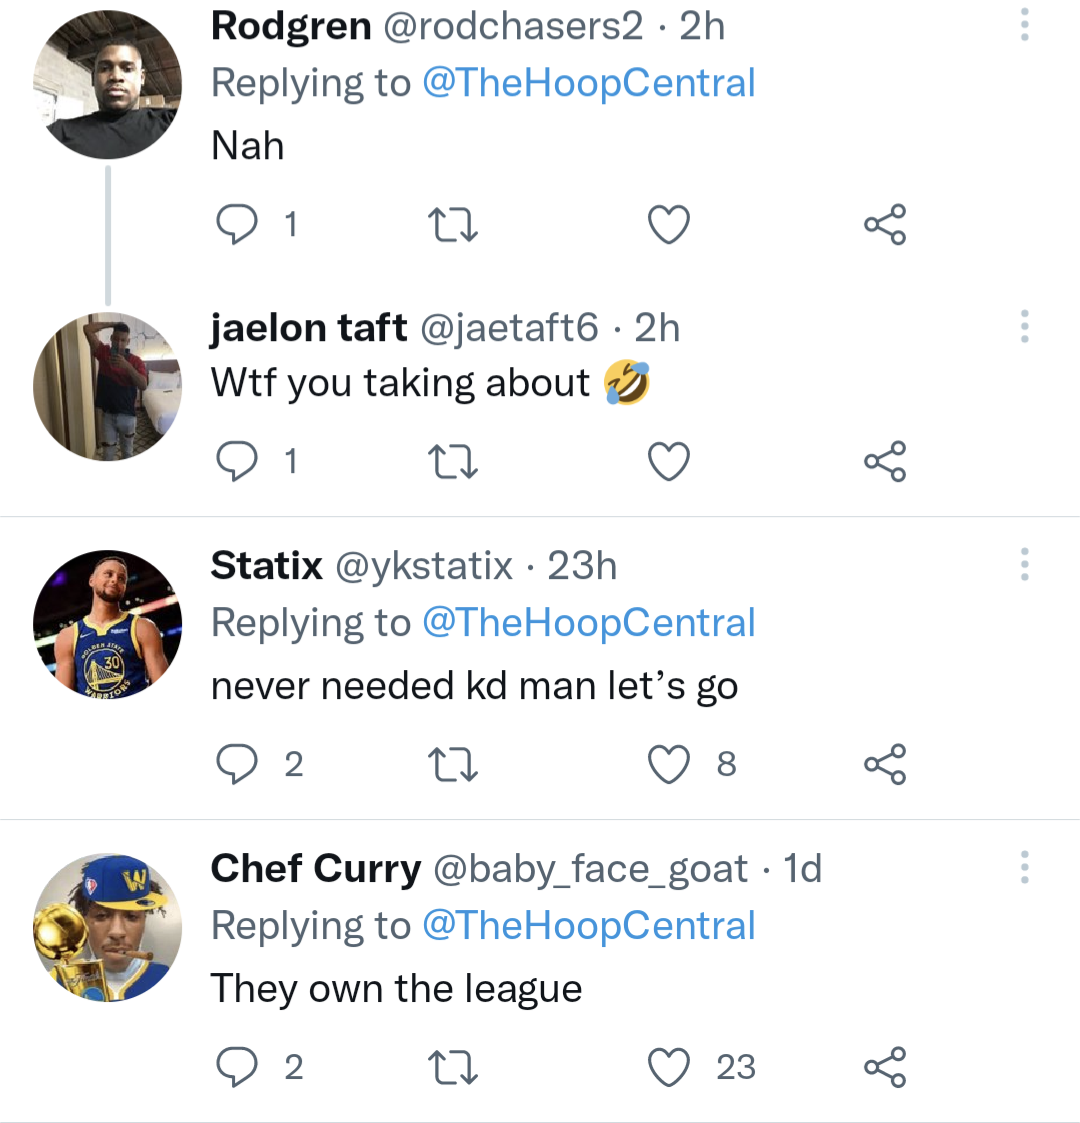Like jaelon taft's tweet
The width and height of the screenshot is (1080, 1123).
click(x=669, y=462)
